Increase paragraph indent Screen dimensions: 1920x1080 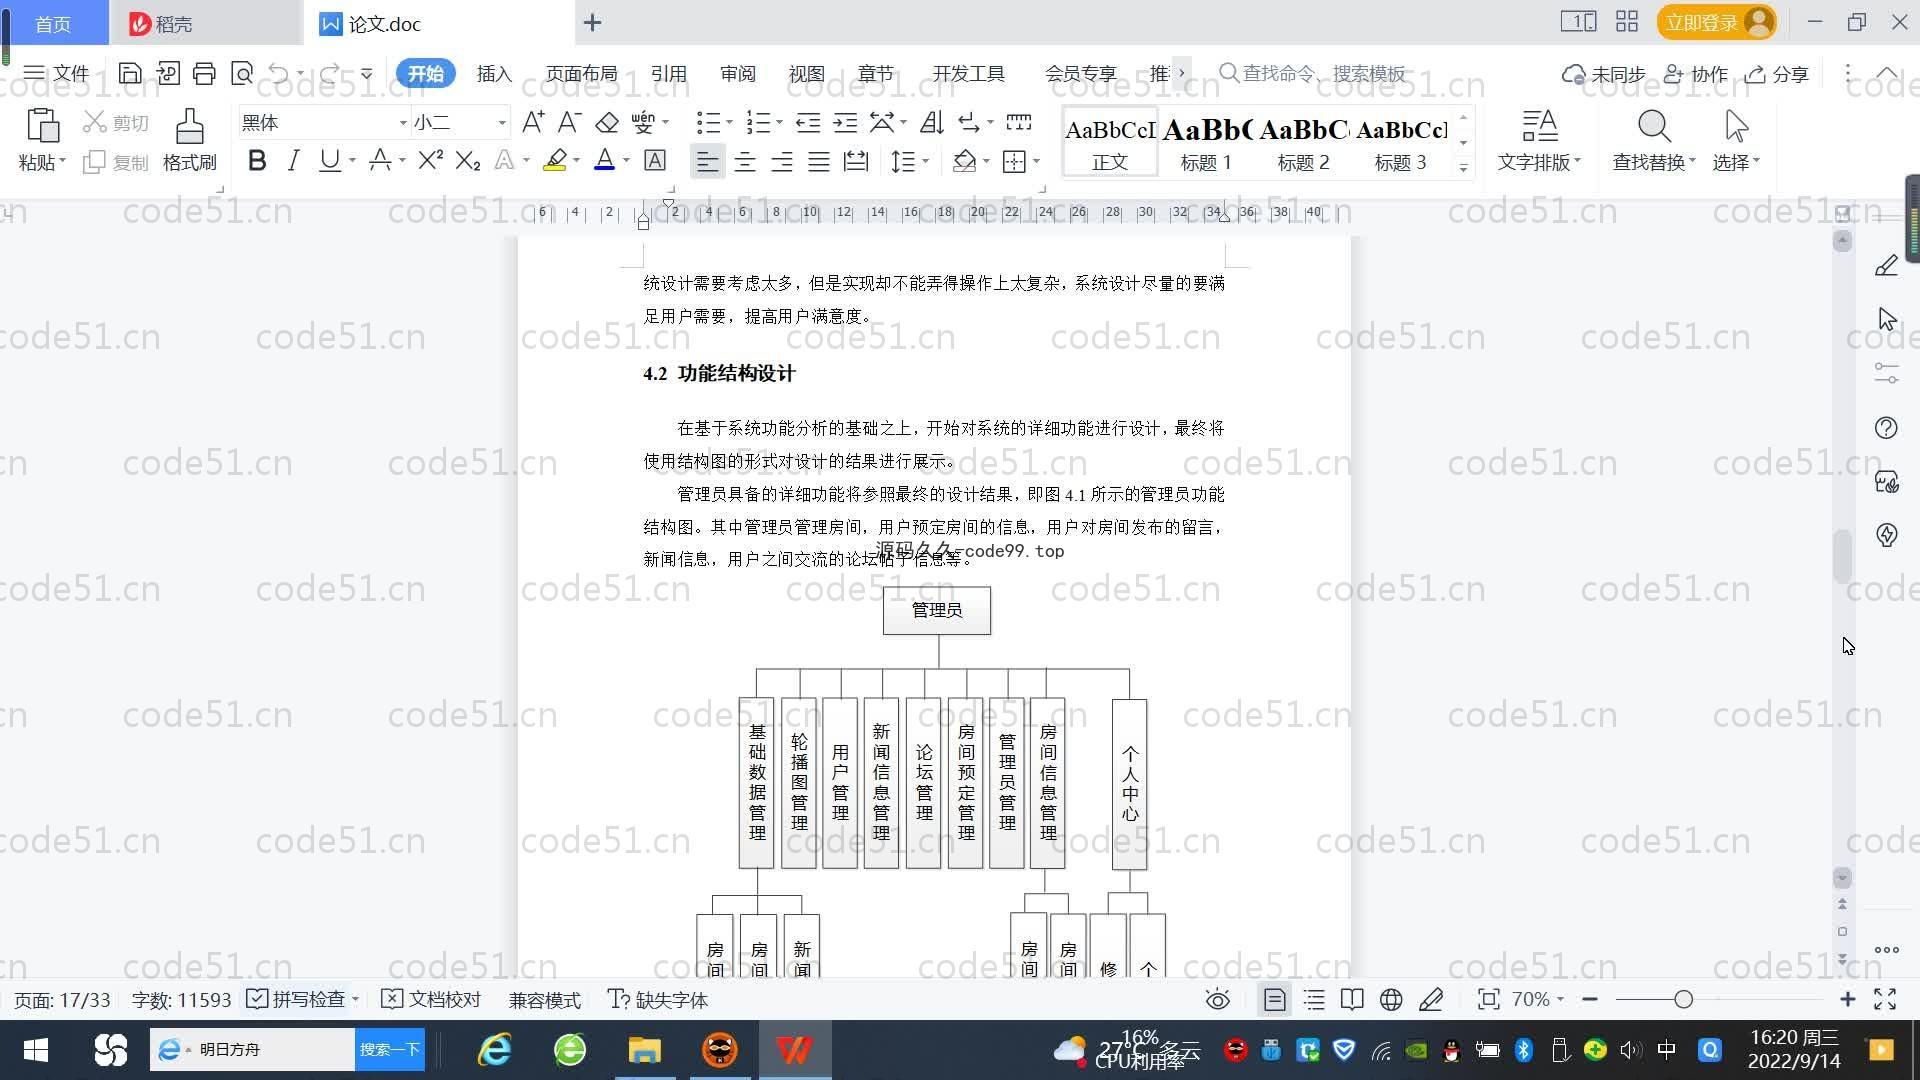(x=845, y=122)
